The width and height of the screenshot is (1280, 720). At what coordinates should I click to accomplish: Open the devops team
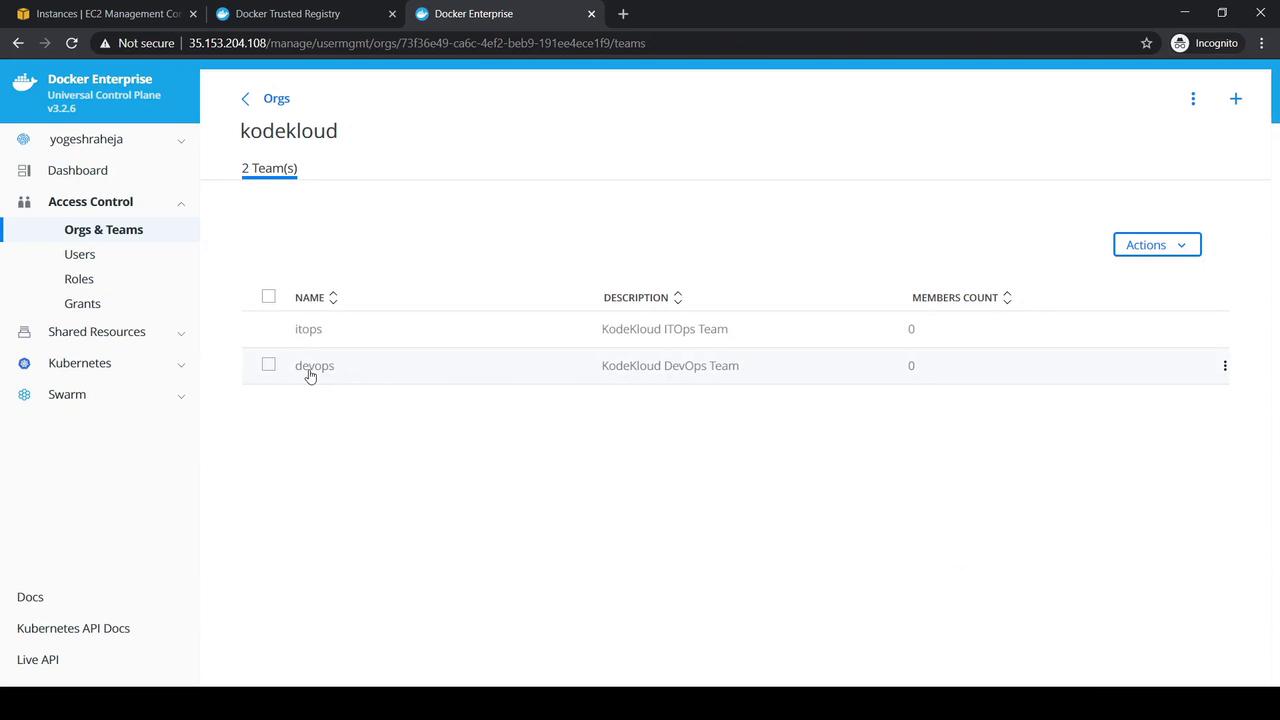tap(314, 366)
